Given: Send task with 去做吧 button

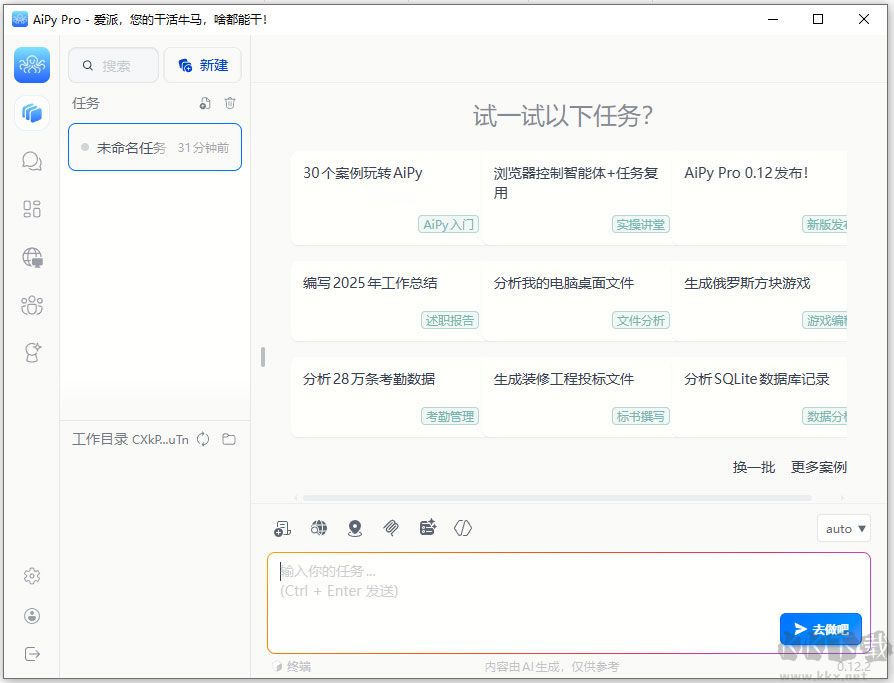Looking at the screenshot, I should (x=820, y=629).
